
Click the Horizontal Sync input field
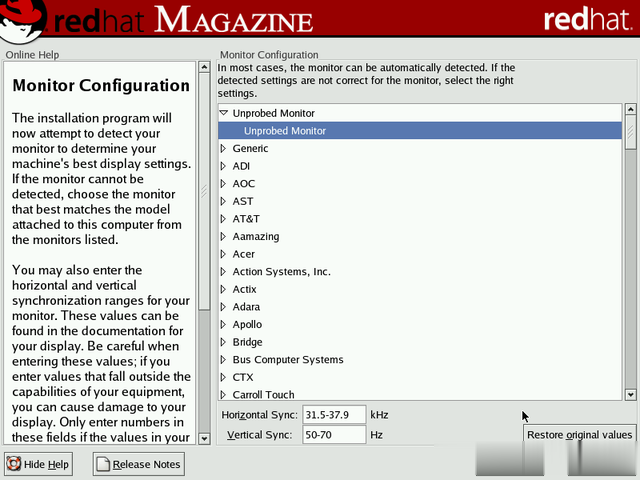point(334,415)
